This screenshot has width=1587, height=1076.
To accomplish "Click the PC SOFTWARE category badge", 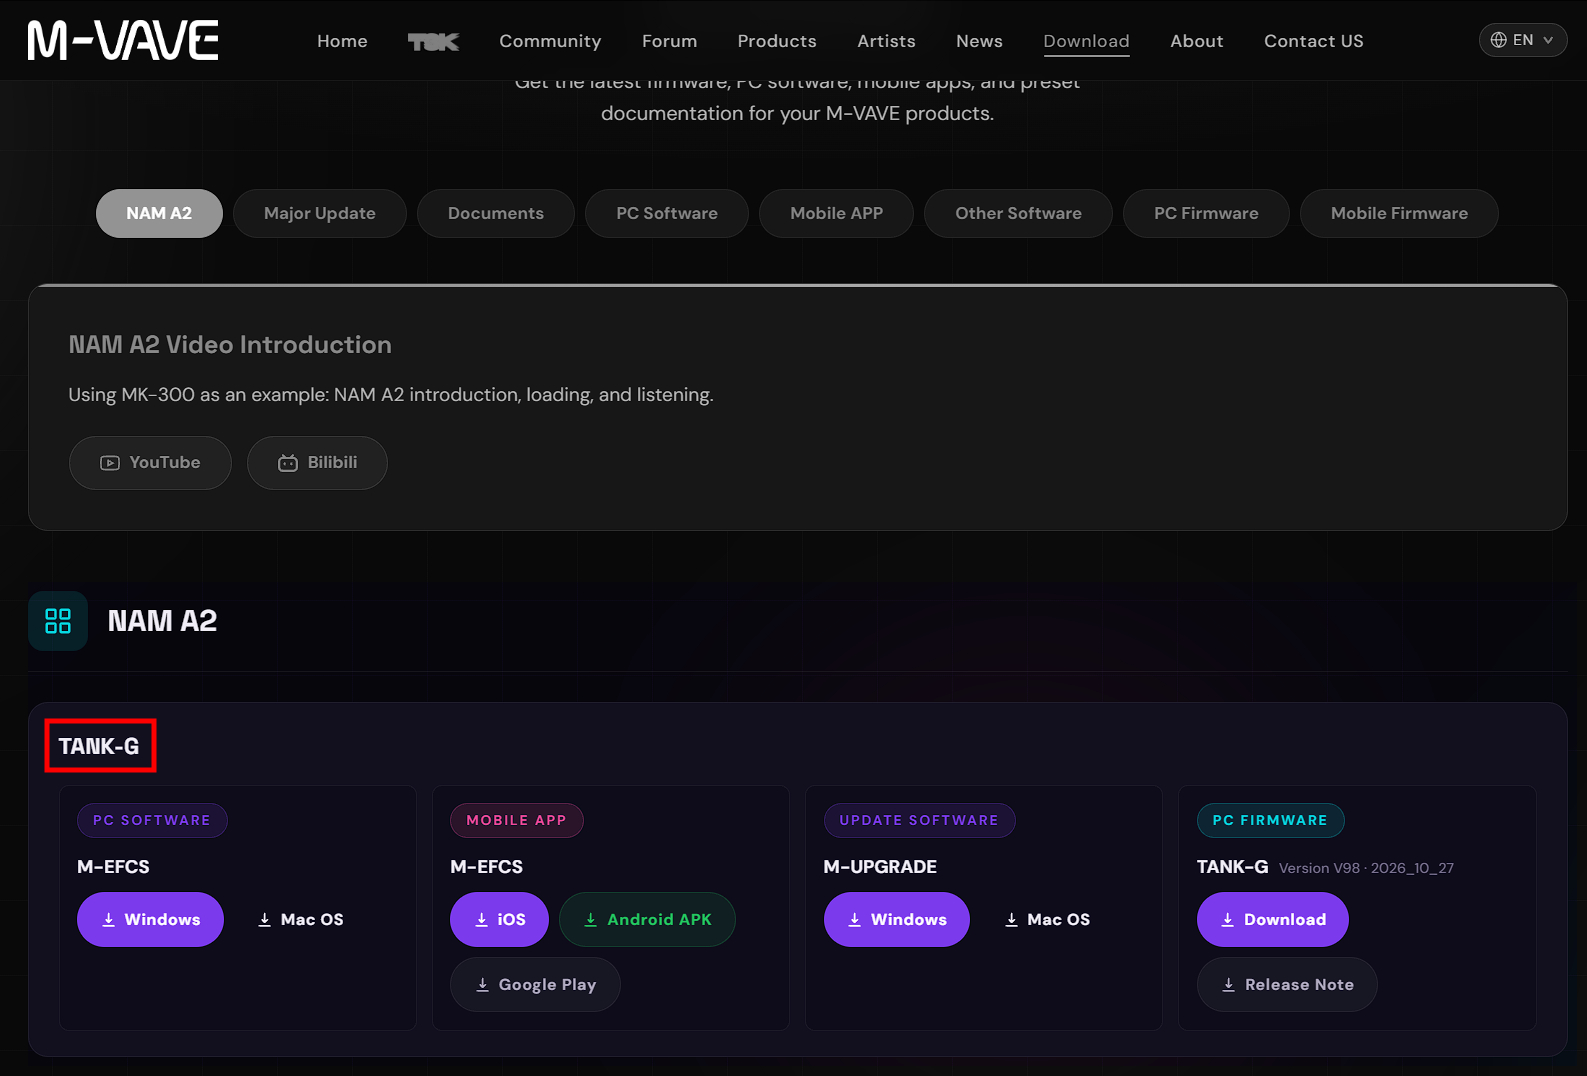I will click(x=152, y=821).
